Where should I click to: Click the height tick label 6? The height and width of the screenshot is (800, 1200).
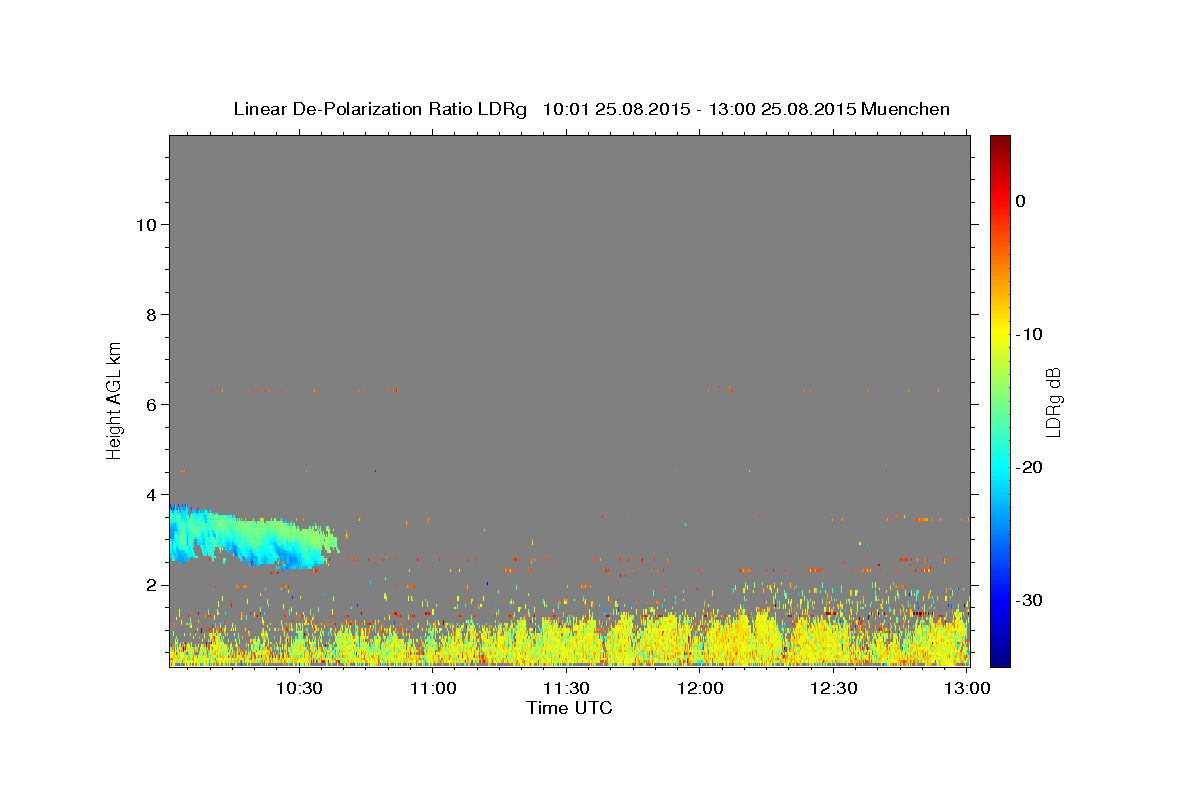[150, 405]
